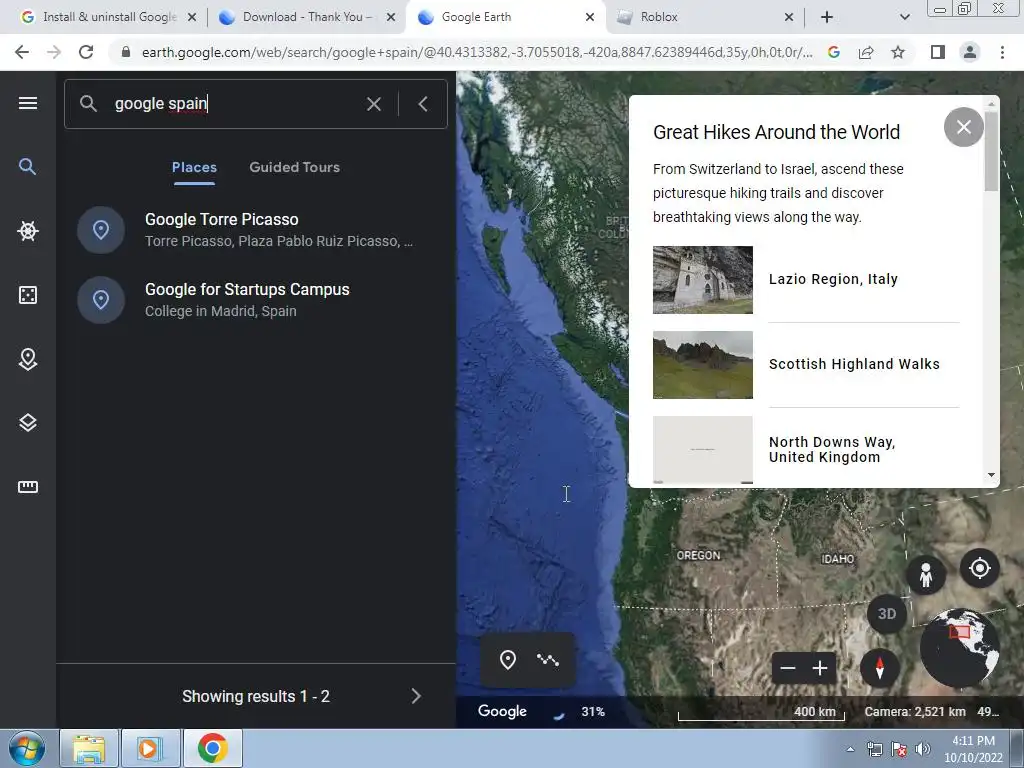
Task: Close the Roblox tab
Action: point(789,17)
